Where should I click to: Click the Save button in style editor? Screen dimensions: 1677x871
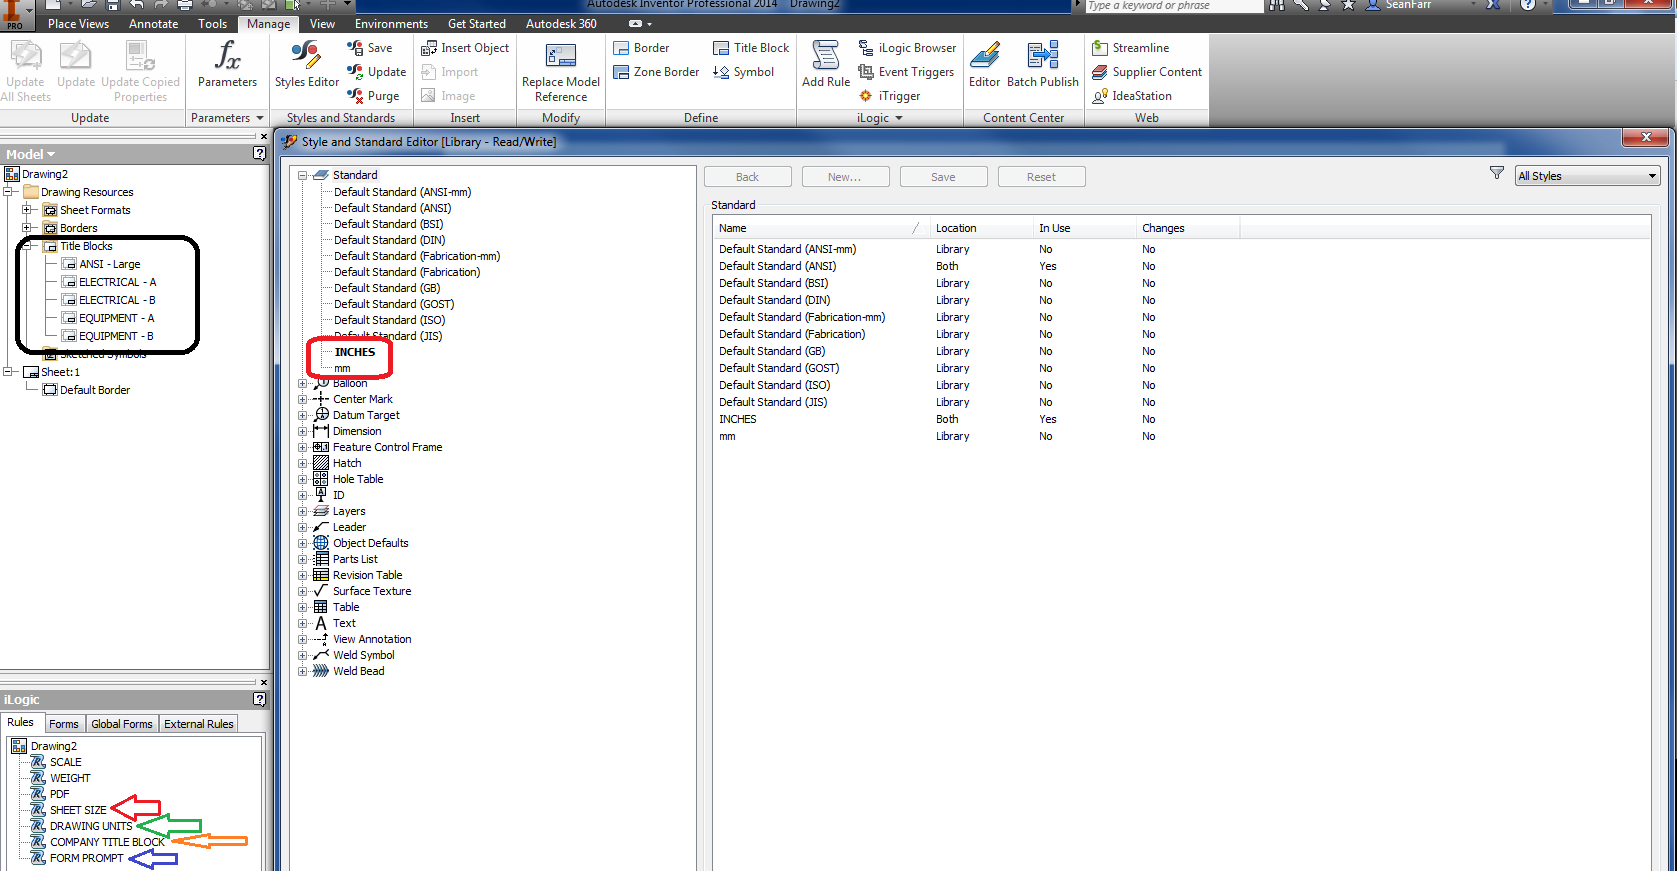point(943,177)
